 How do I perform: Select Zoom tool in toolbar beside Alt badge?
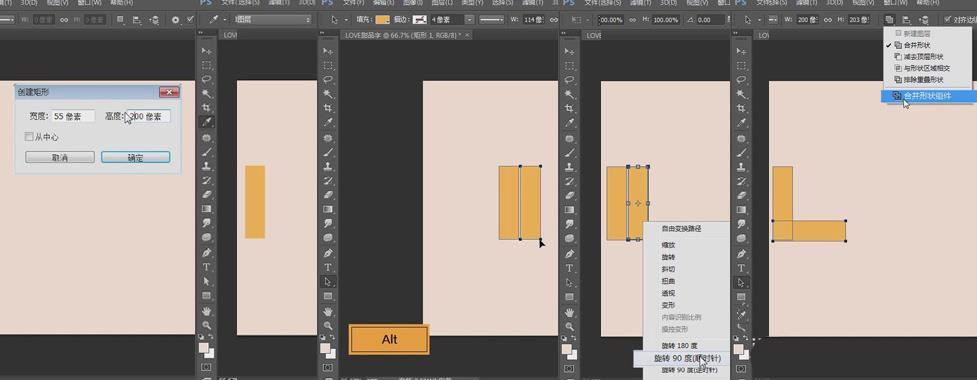pyautogui.click(x=328, y=325)
